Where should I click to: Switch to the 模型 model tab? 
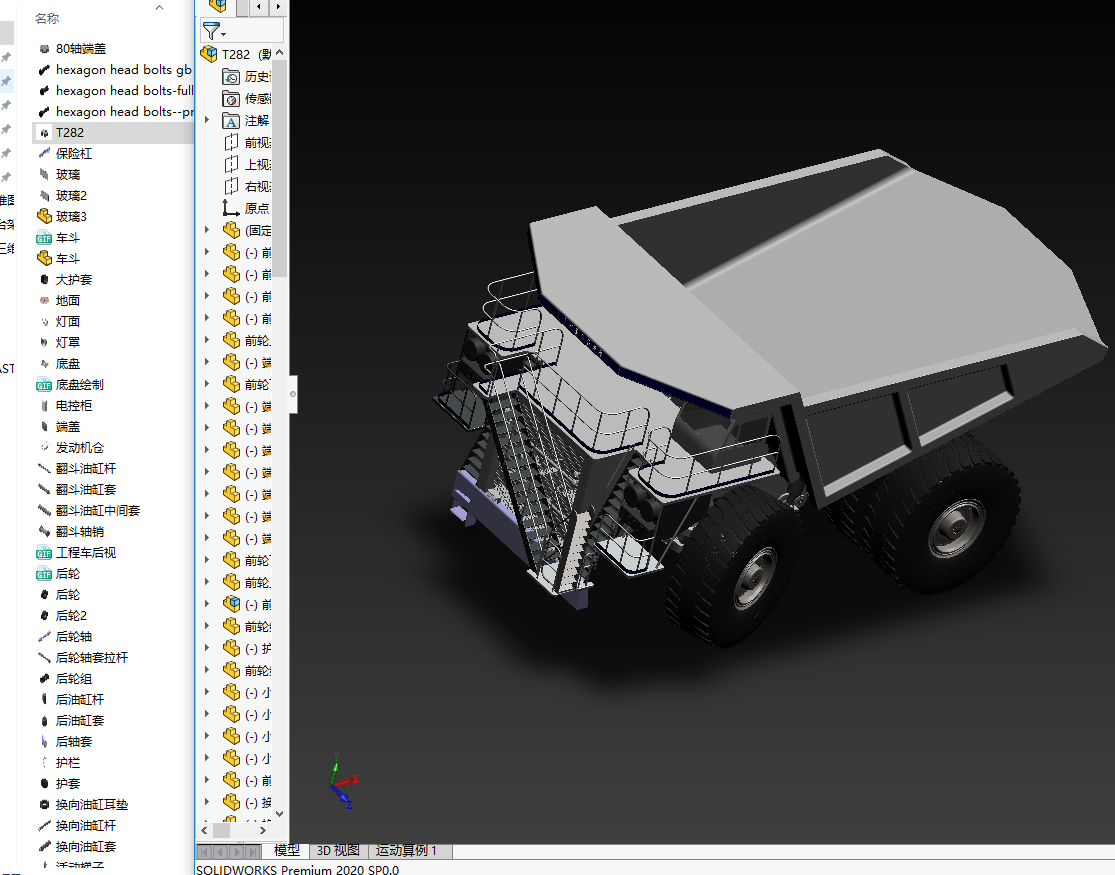click(x=287, y=851)
